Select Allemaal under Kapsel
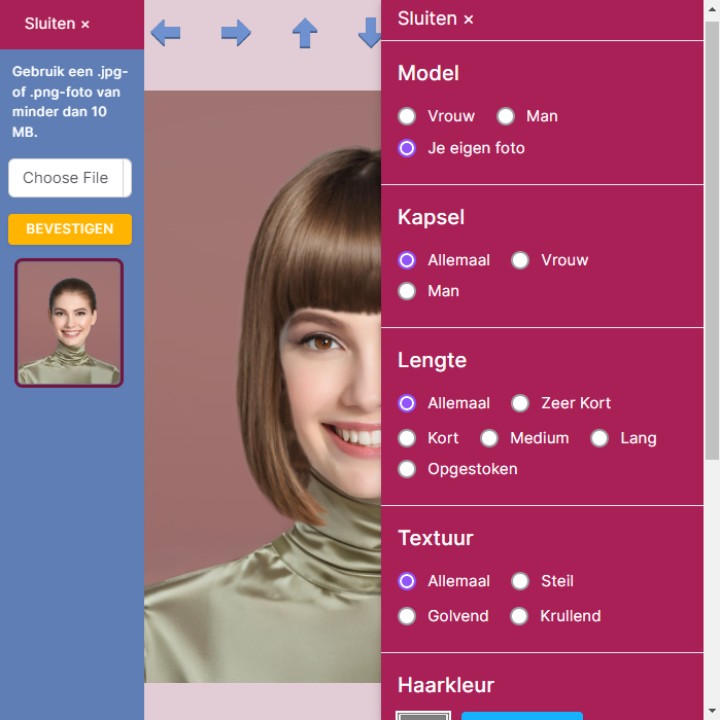The height and width of the screenshot is (720, 720). click(407, 260)
